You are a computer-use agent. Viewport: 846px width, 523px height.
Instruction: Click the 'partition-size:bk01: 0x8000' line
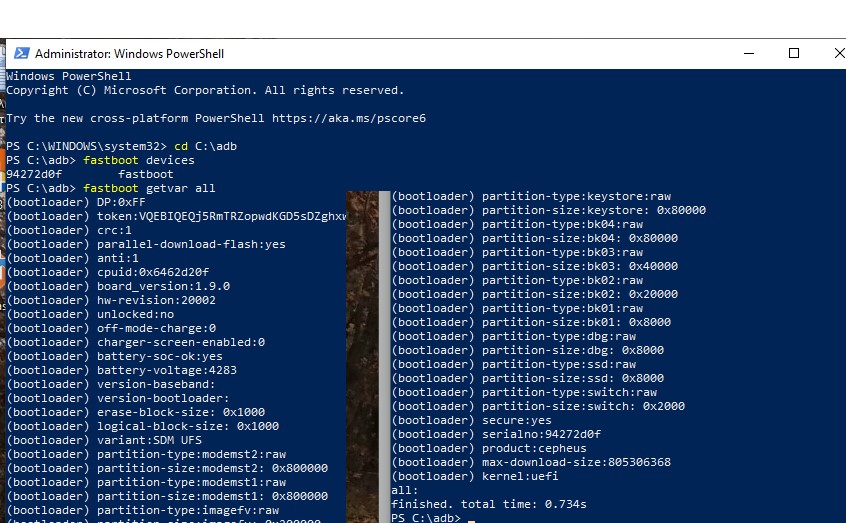click(531, 323)
